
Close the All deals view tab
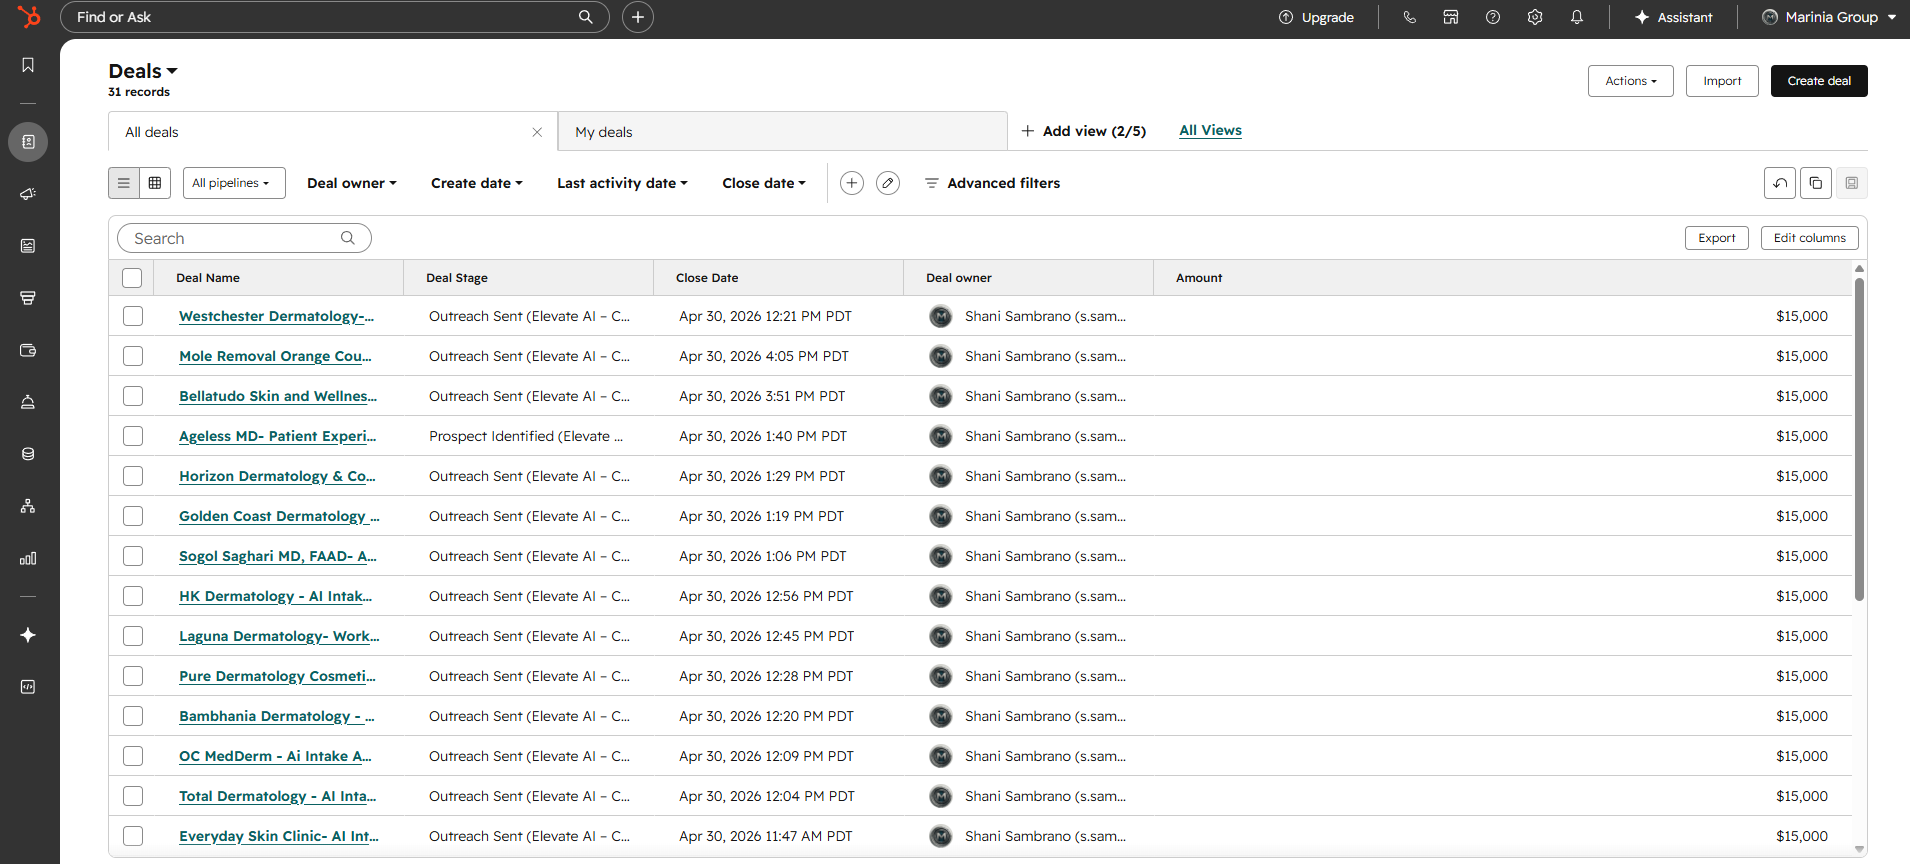(x=537, y=132)
